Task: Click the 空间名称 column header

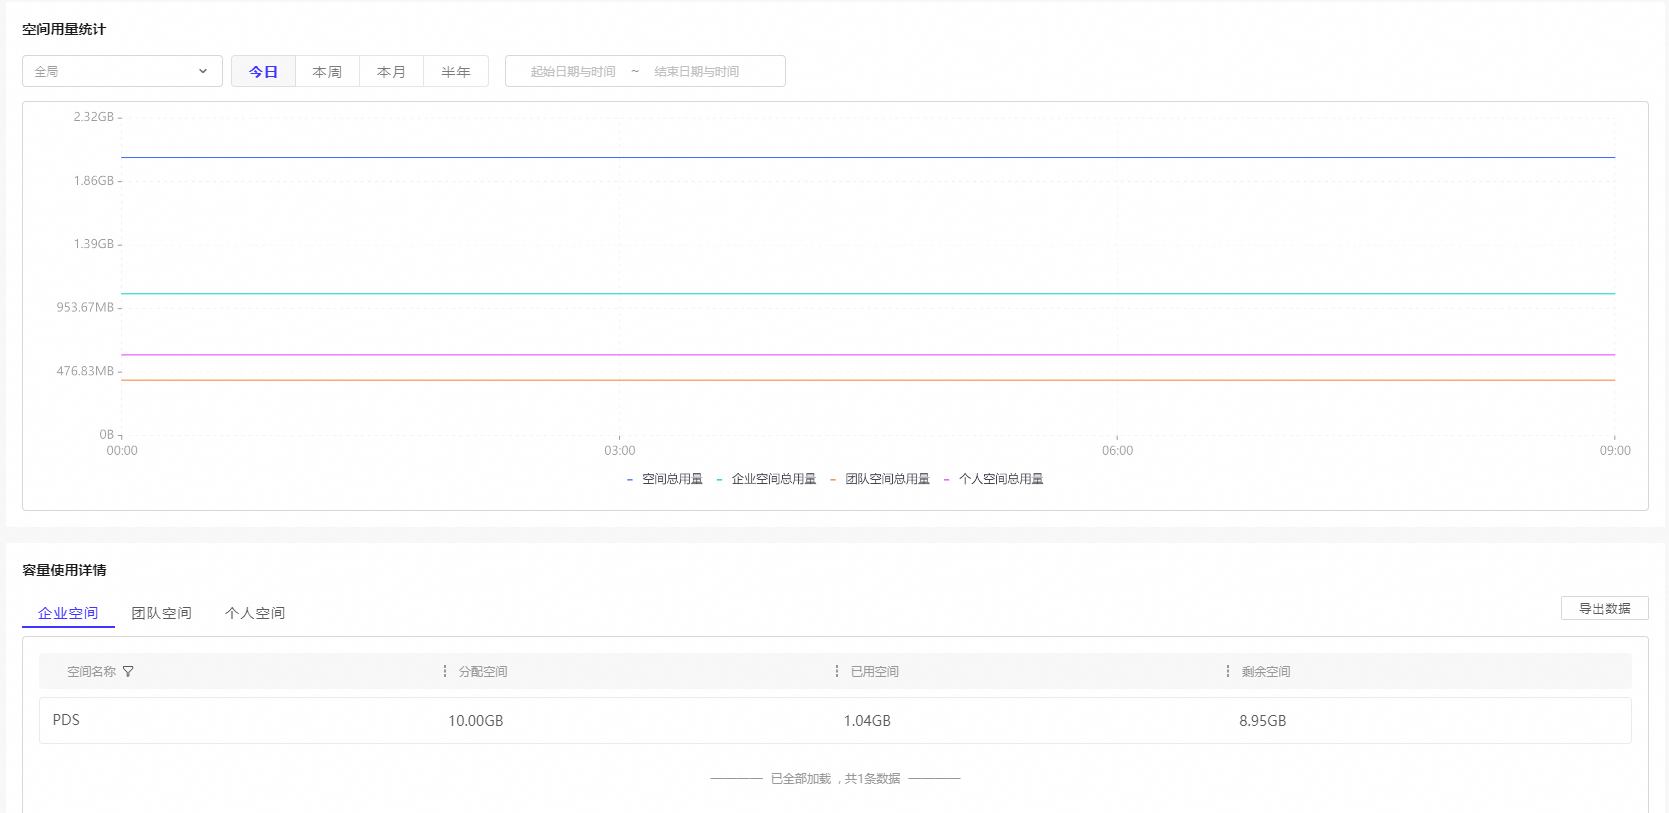Action: (x=91, y=671)
